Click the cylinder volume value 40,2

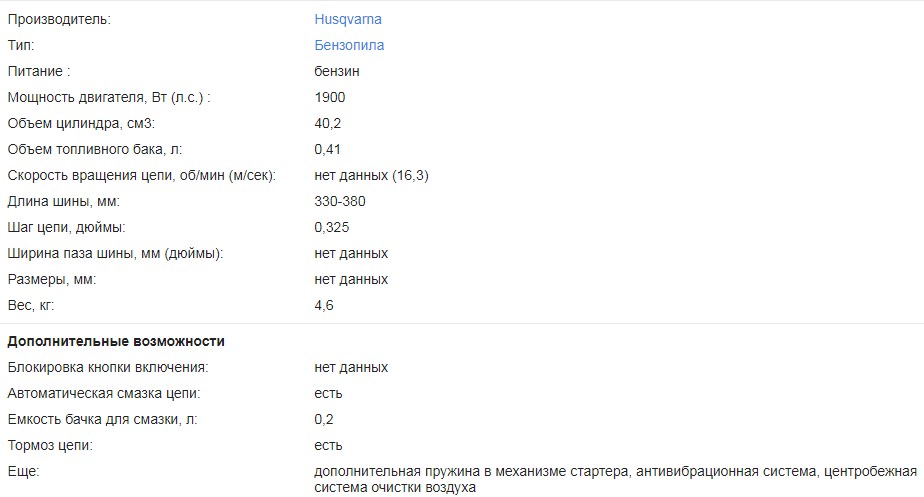click(x=328, y=123)
